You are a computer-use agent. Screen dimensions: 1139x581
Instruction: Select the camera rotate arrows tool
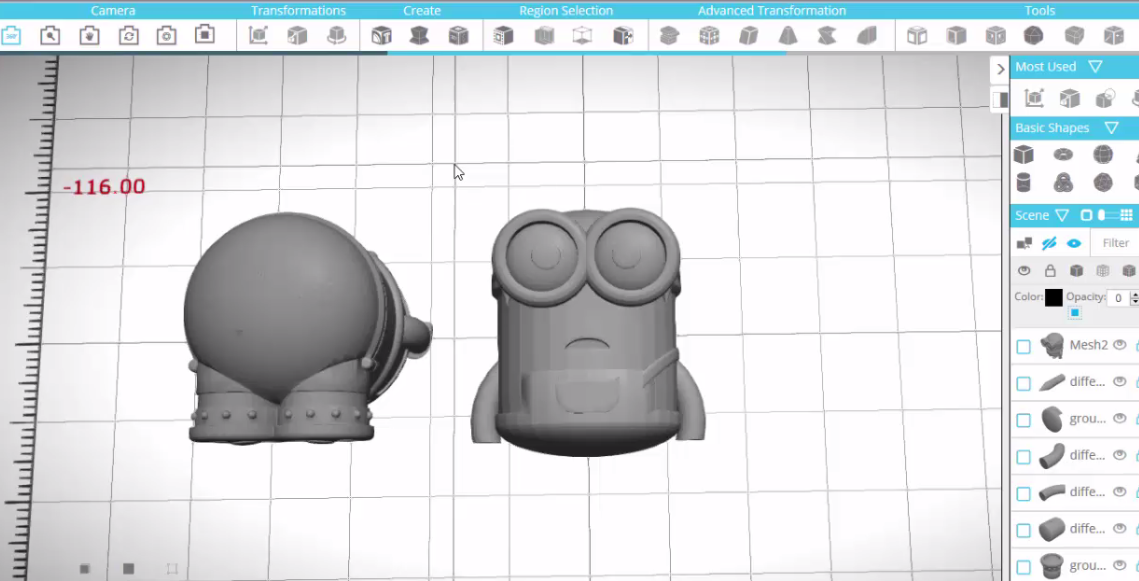(x=129, y=36)
